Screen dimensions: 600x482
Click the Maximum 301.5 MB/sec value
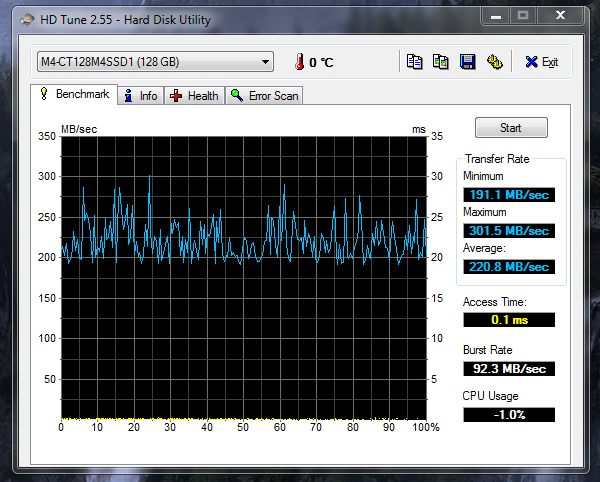[509, 231]
